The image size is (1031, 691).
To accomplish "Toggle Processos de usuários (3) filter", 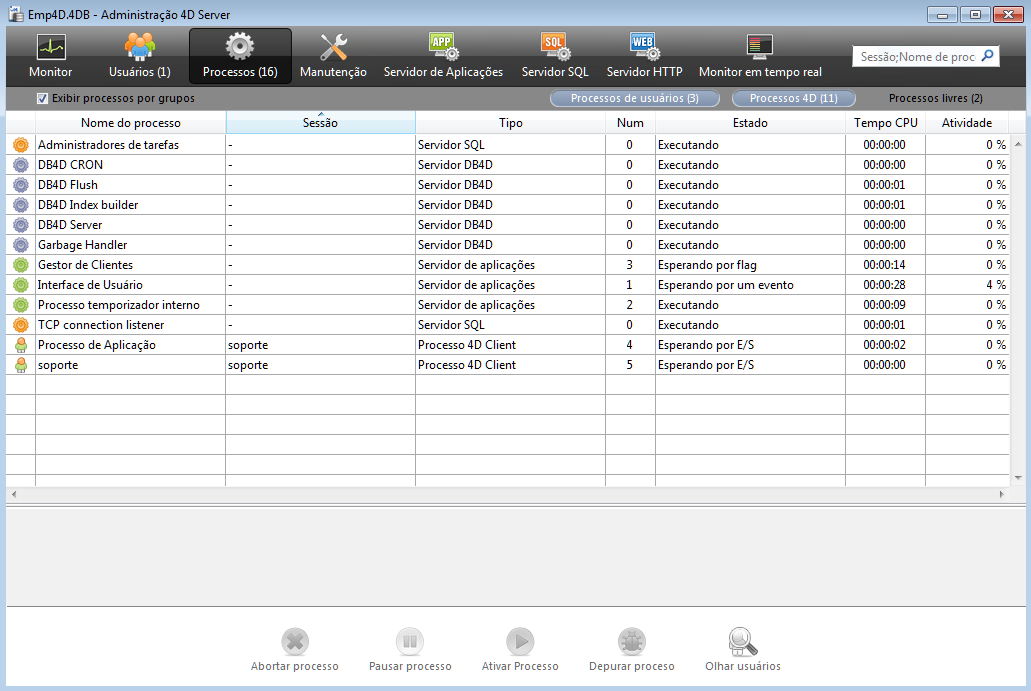I will tap(634, 99).
